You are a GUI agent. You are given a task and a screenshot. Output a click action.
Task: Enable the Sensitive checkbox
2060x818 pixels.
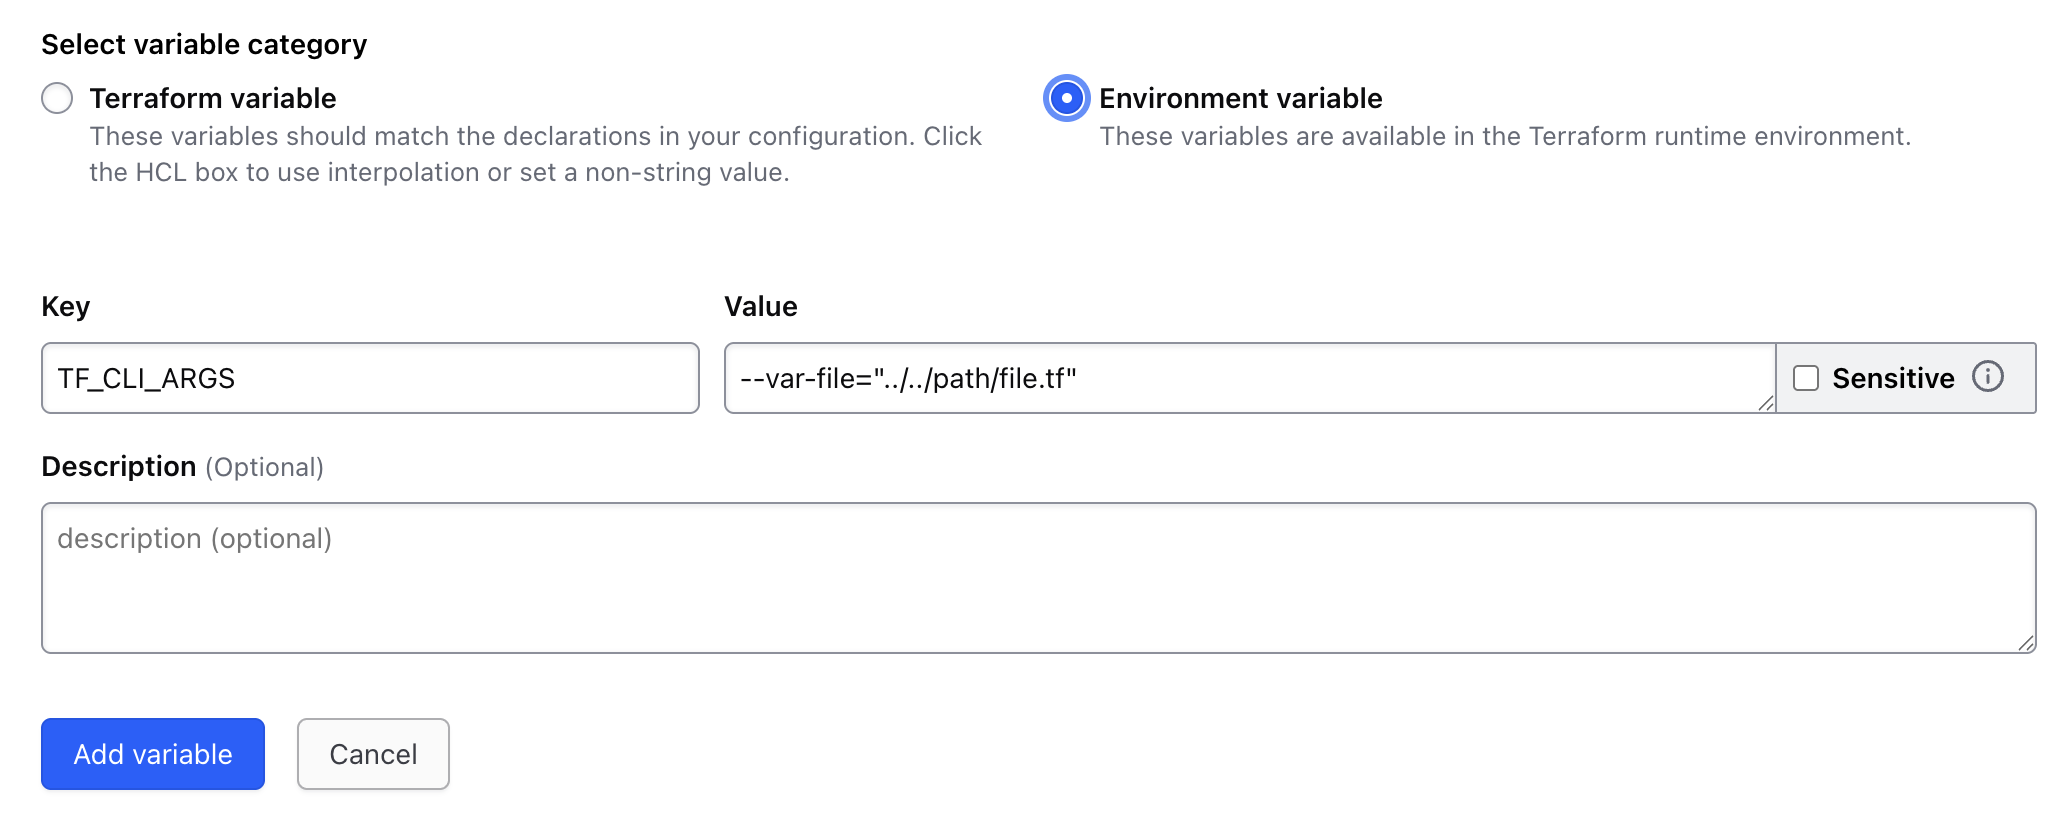click(1805, 378)
